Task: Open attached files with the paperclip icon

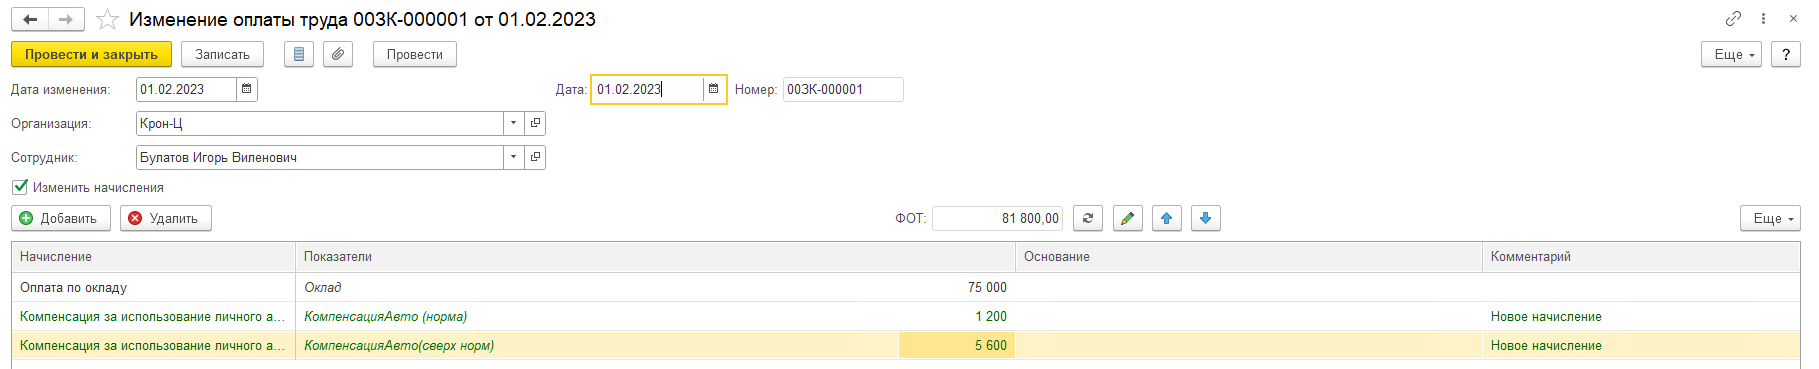Action: coord(339,54)
